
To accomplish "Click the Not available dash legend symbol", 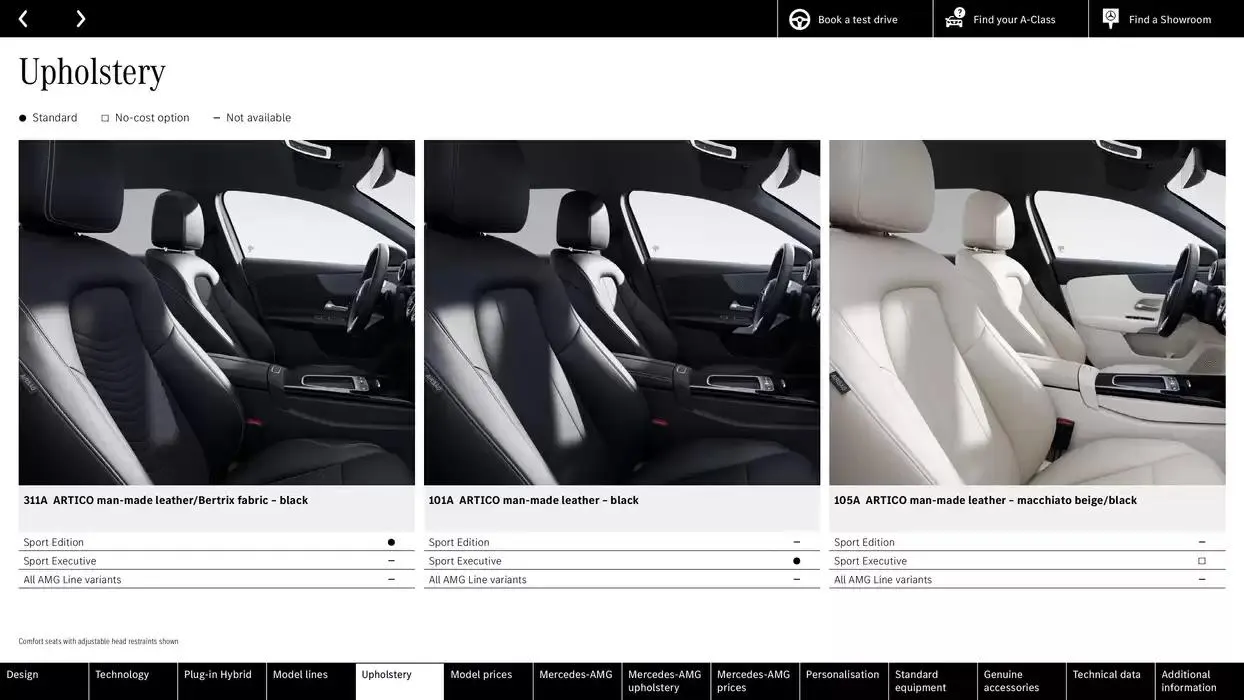I will [x=216, y=117].
